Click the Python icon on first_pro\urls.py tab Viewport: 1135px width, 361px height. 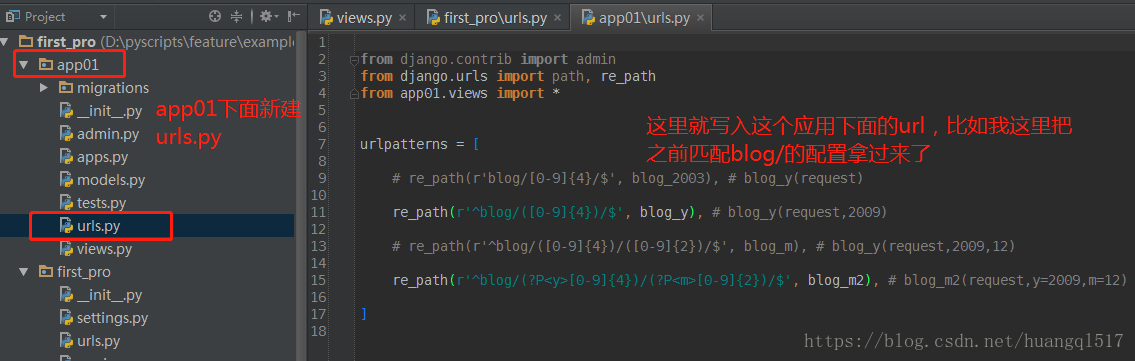coord(434,17)
